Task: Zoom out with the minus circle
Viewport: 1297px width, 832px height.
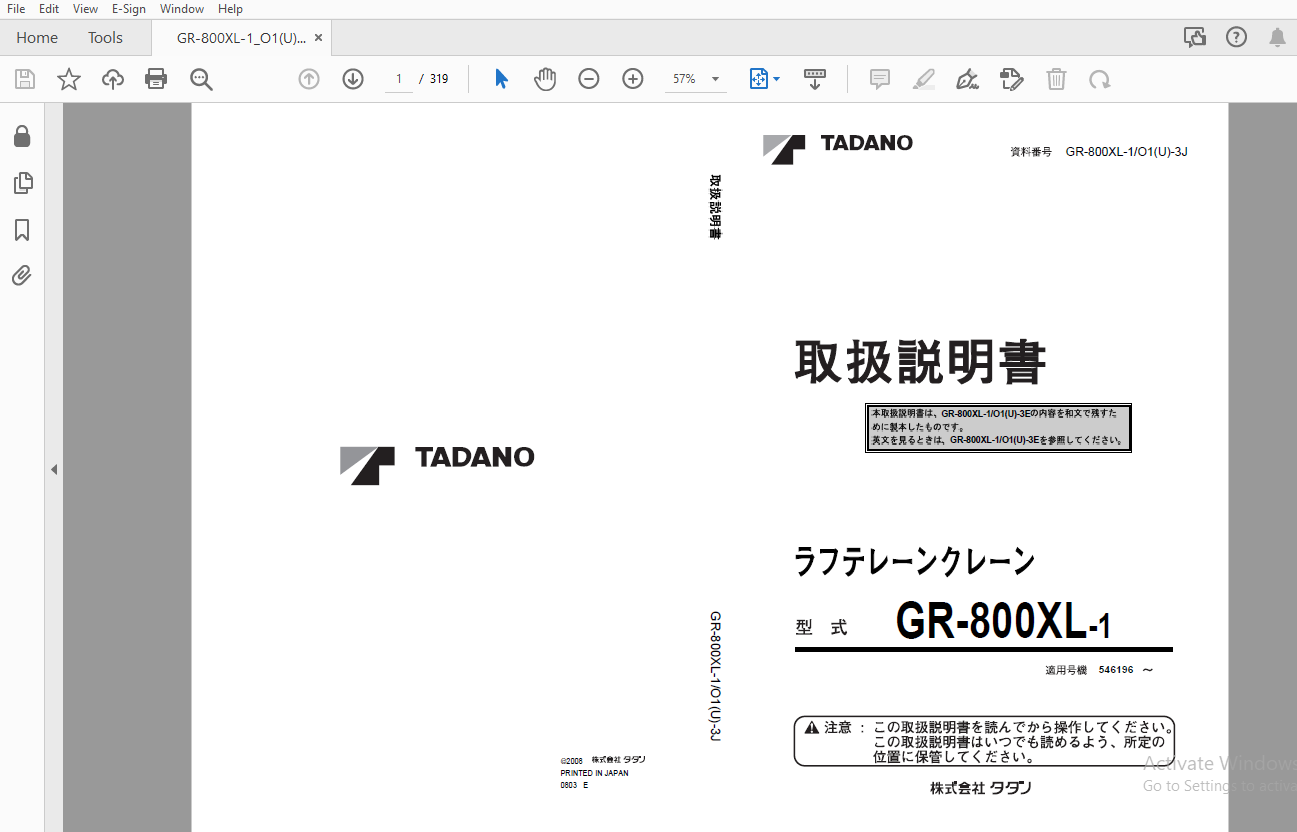Action: click(589, 79)
